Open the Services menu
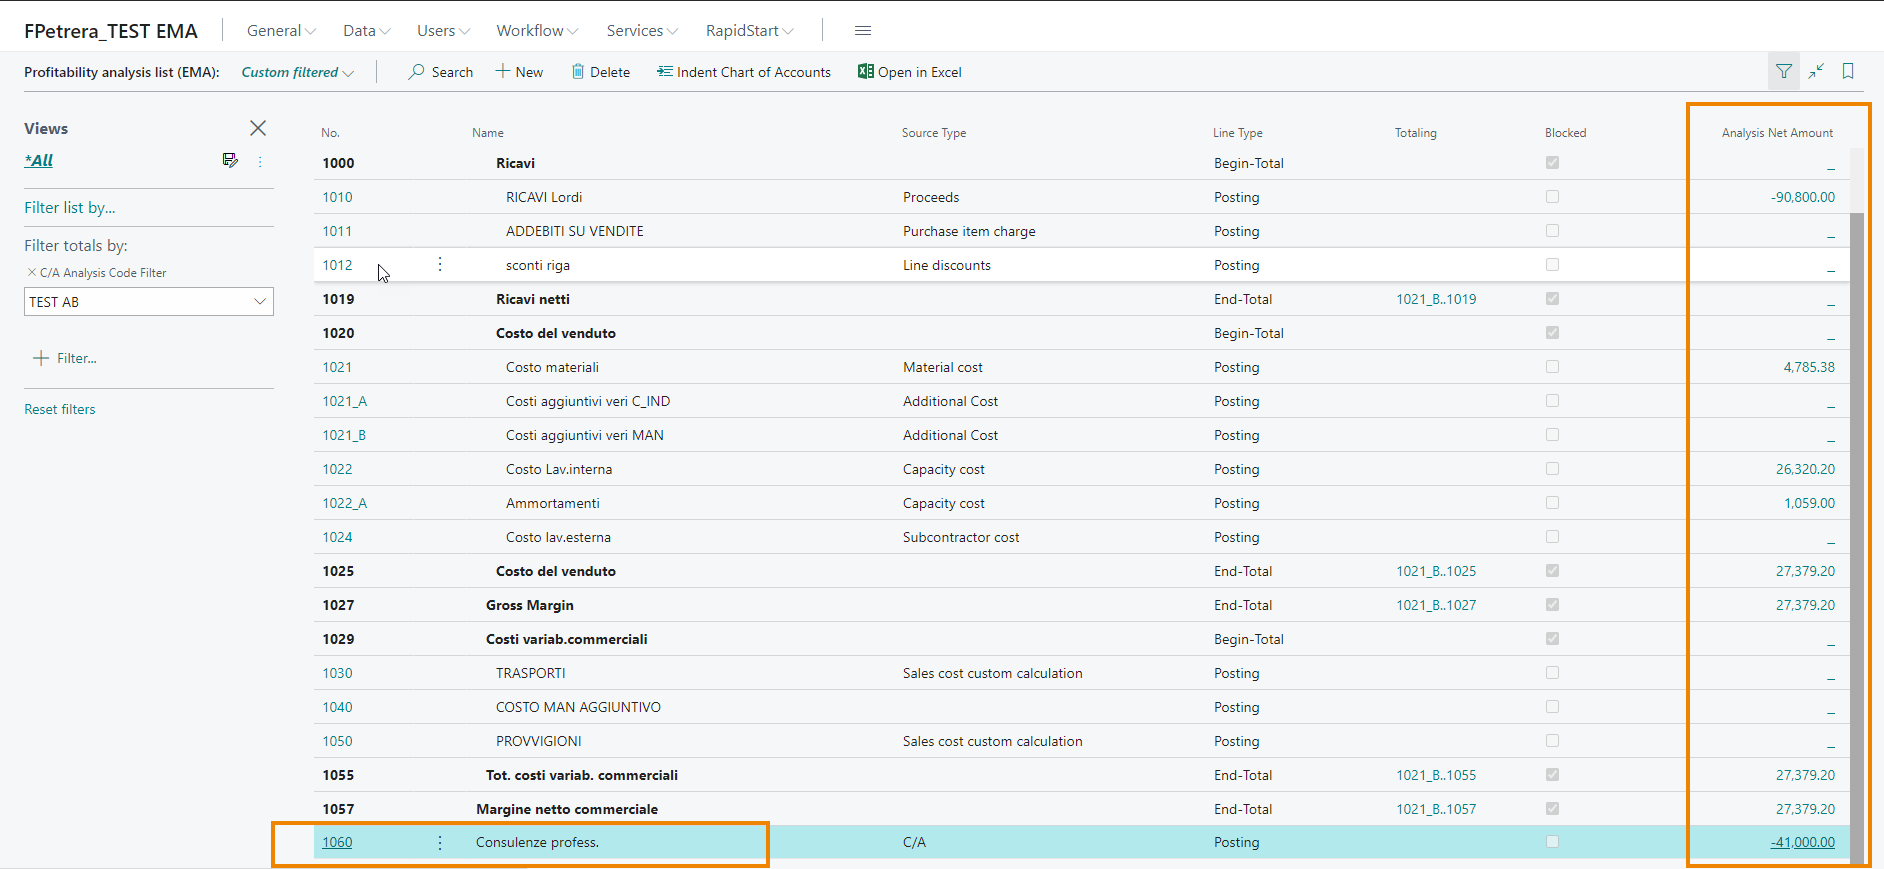The width and height of the screenshot is (1884, 869). tap(642, 31)
